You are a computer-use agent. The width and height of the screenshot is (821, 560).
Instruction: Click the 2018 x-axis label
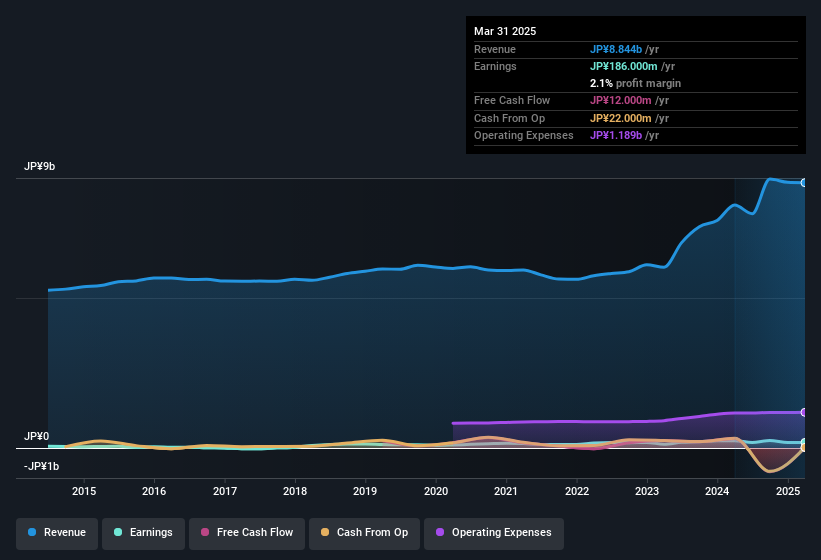point(295,491)
